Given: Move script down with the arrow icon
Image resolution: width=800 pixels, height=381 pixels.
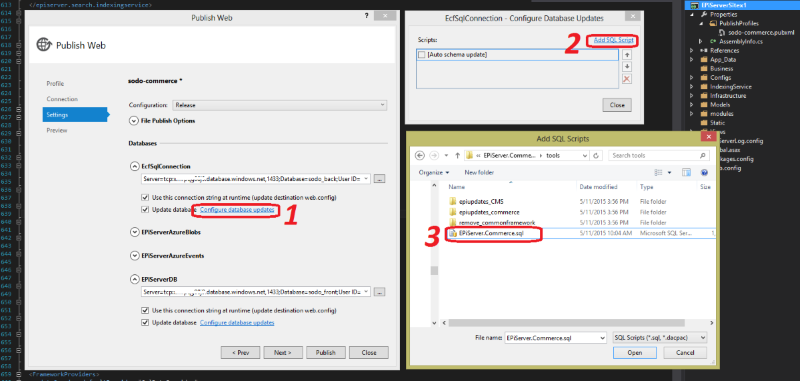Looking at the screenshot, I should (x=627, y=67).
